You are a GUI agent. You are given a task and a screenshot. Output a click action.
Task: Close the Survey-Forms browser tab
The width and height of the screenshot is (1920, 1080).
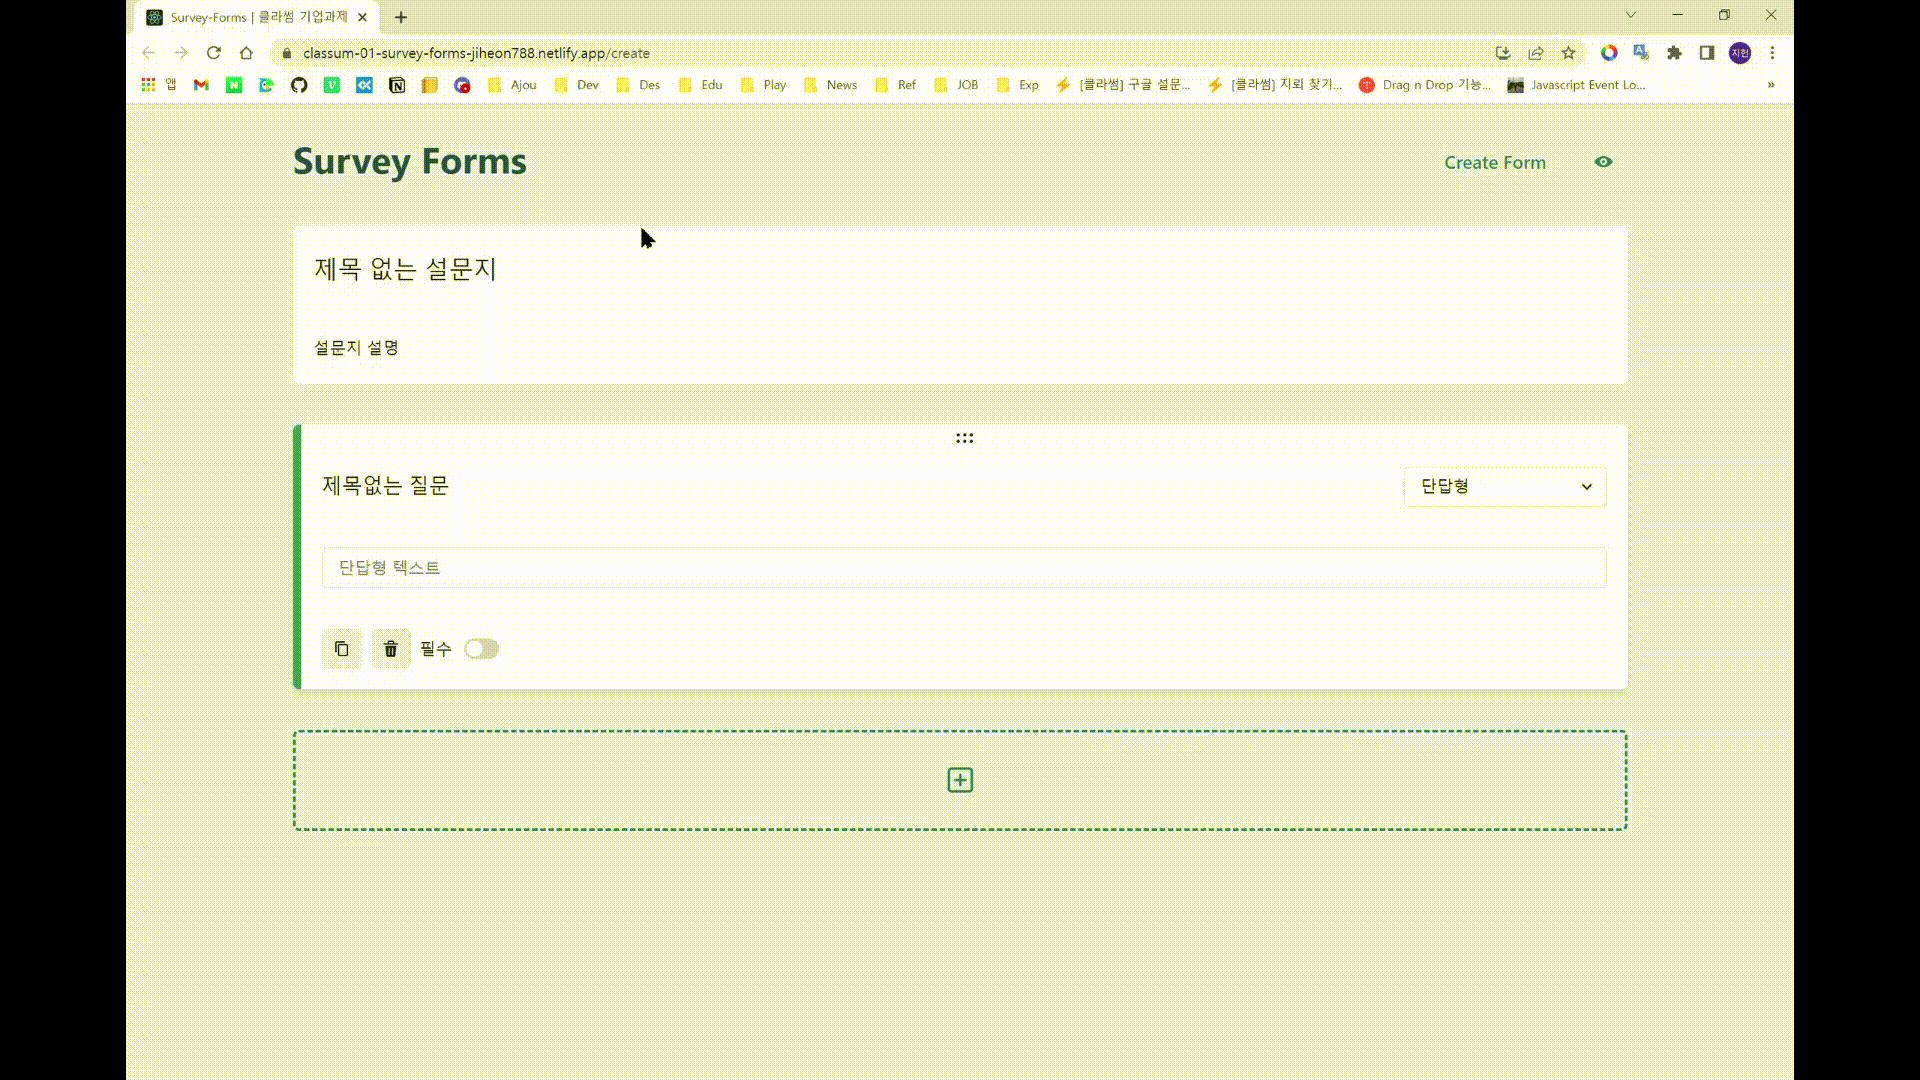tap(362, 17)
